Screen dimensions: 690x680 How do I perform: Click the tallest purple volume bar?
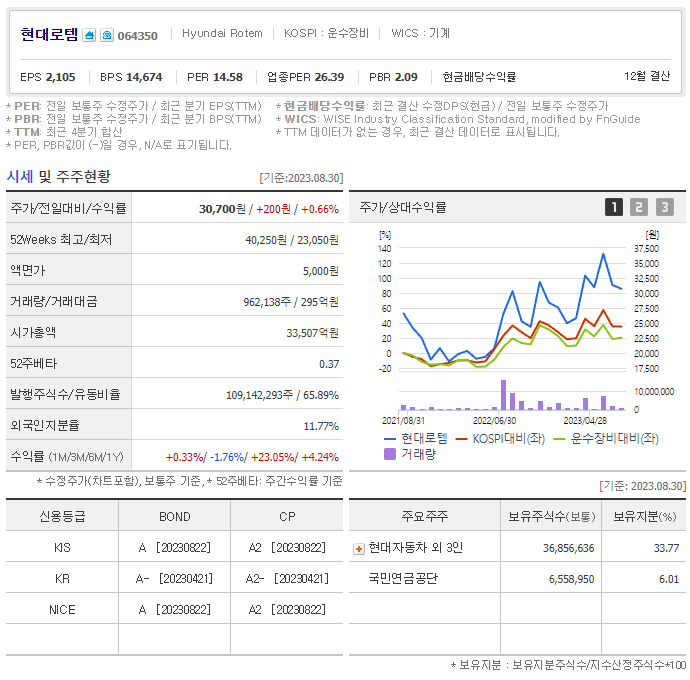click(x=503, y=395)
